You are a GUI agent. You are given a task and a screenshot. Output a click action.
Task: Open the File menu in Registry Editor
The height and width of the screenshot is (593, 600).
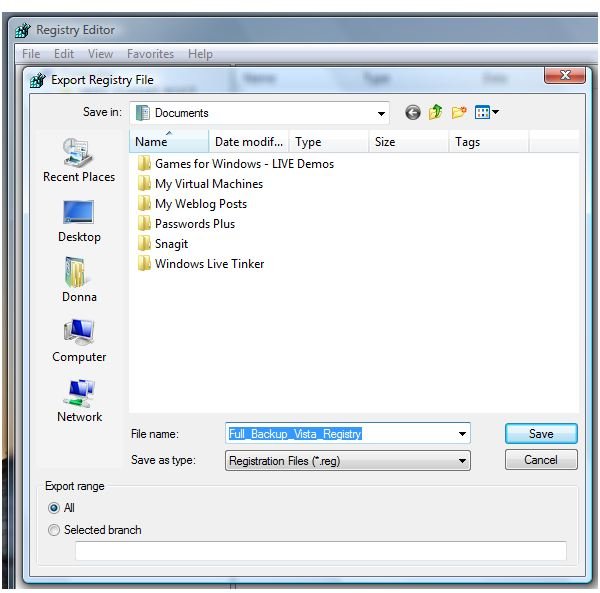[x=31, y=54]
